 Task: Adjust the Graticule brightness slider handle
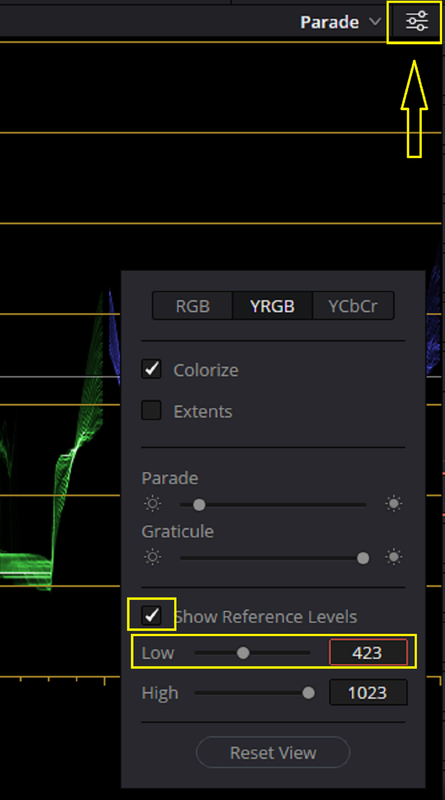coord(363,558)
